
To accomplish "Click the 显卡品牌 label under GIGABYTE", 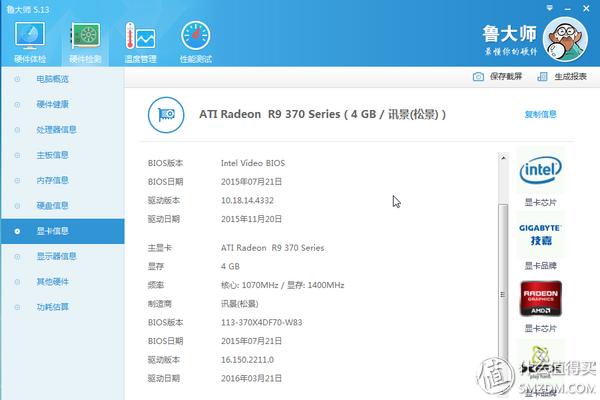I will (x=540, y=266).
